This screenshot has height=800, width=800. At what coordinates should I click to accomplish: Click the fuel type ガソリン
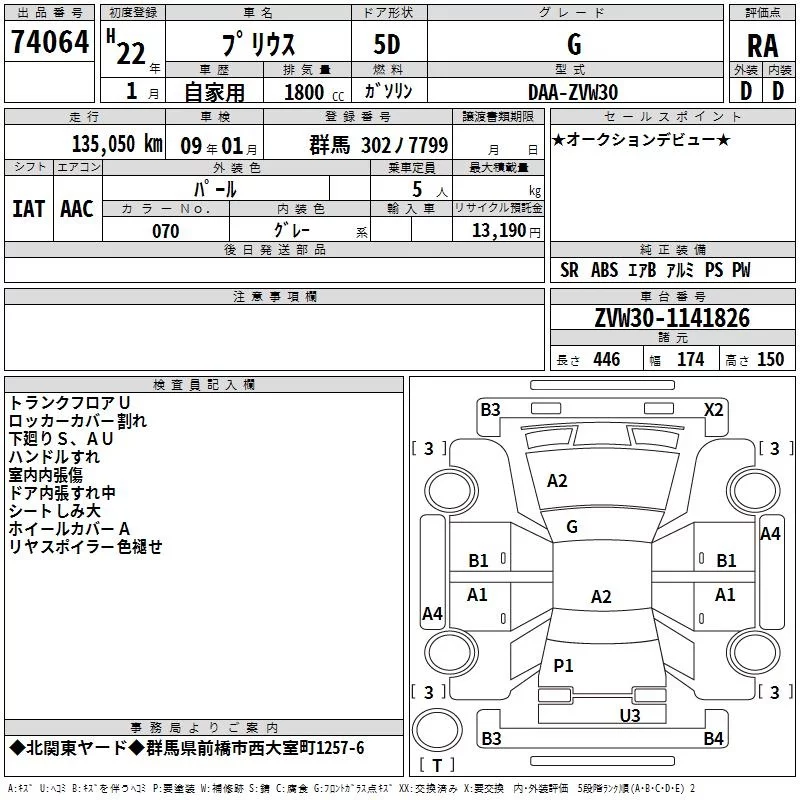pyautogui.click(x=388, y=91)
